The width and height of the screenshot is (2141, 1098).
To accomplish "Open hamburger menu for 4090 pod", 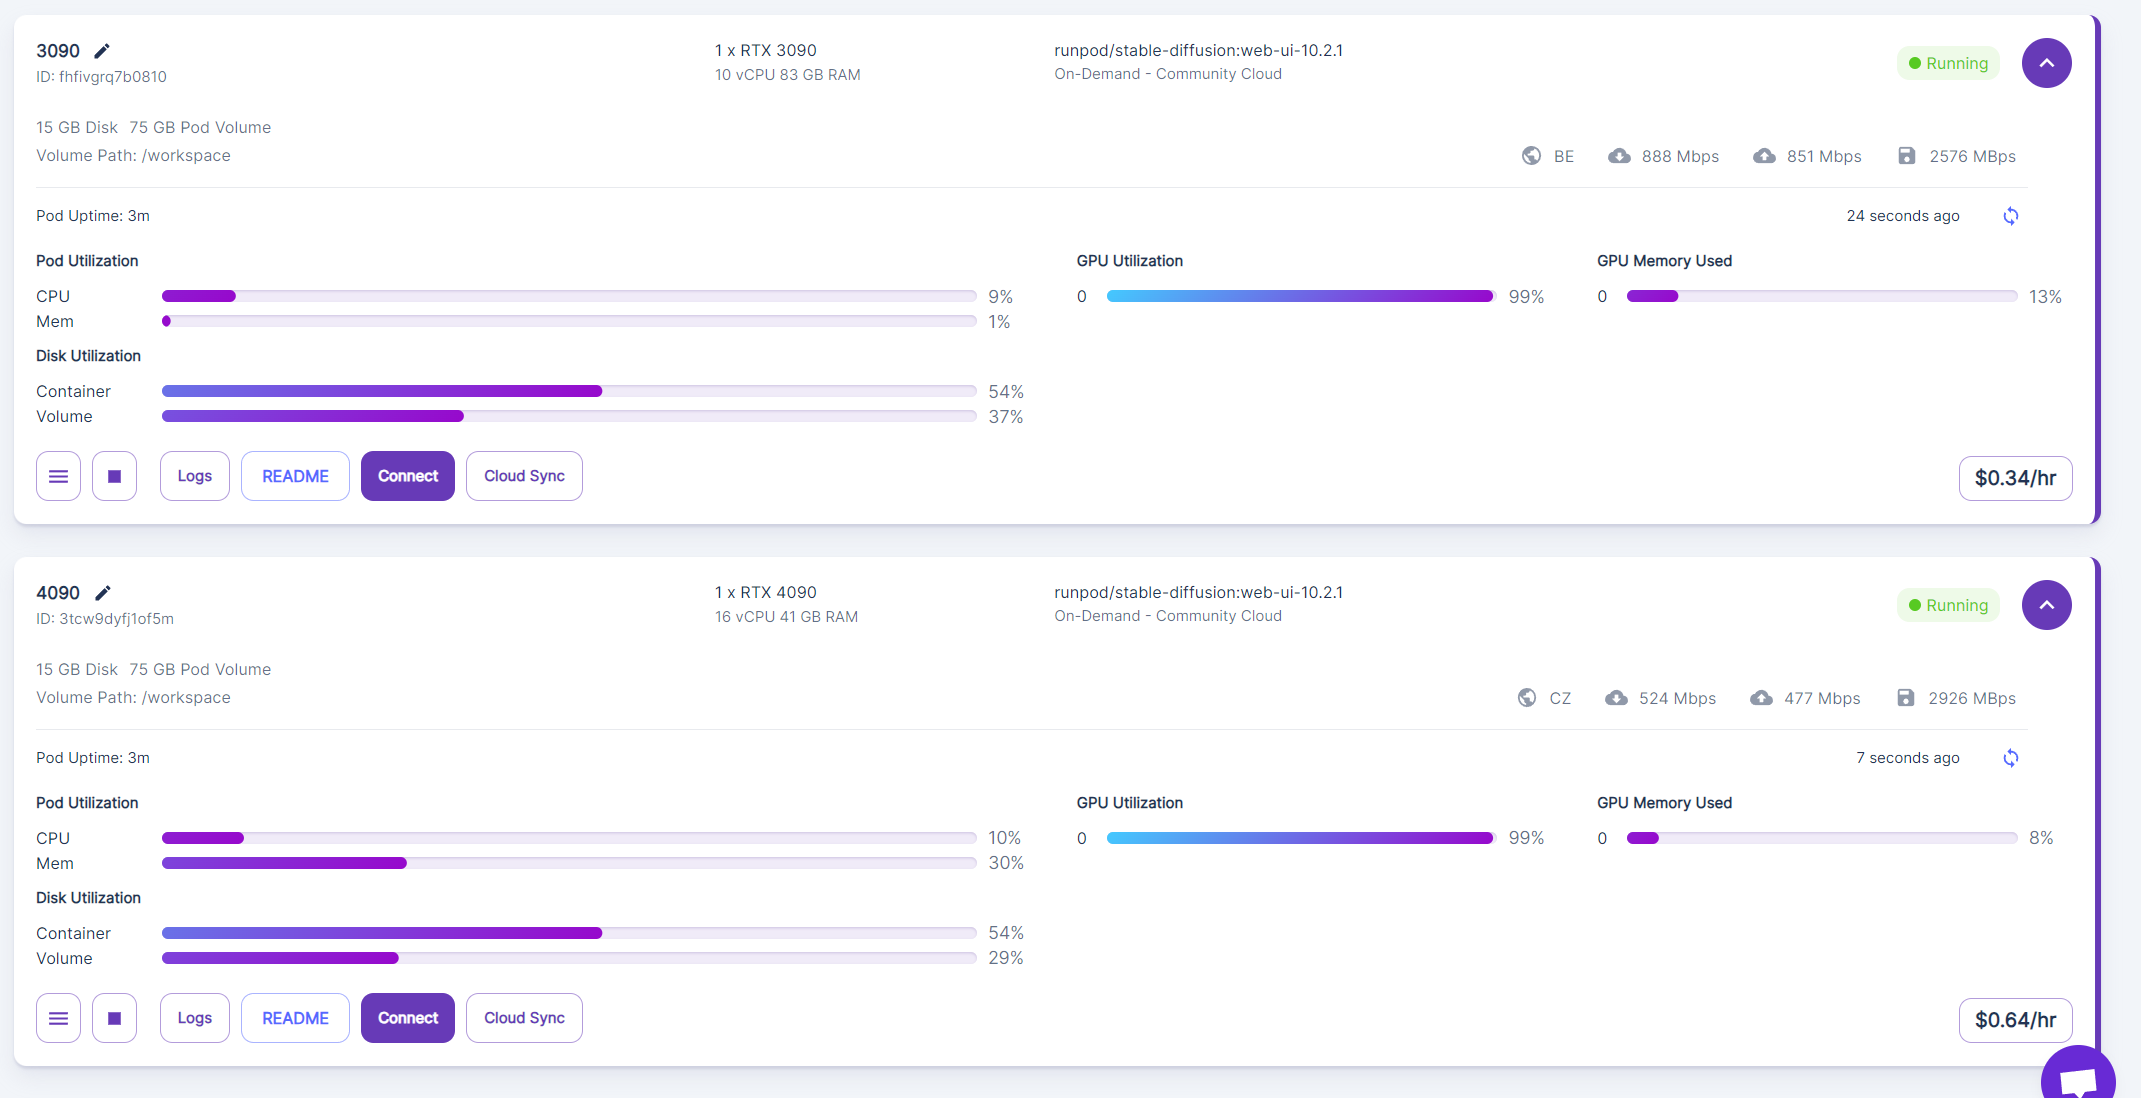I will click(x=58, y=1018).
